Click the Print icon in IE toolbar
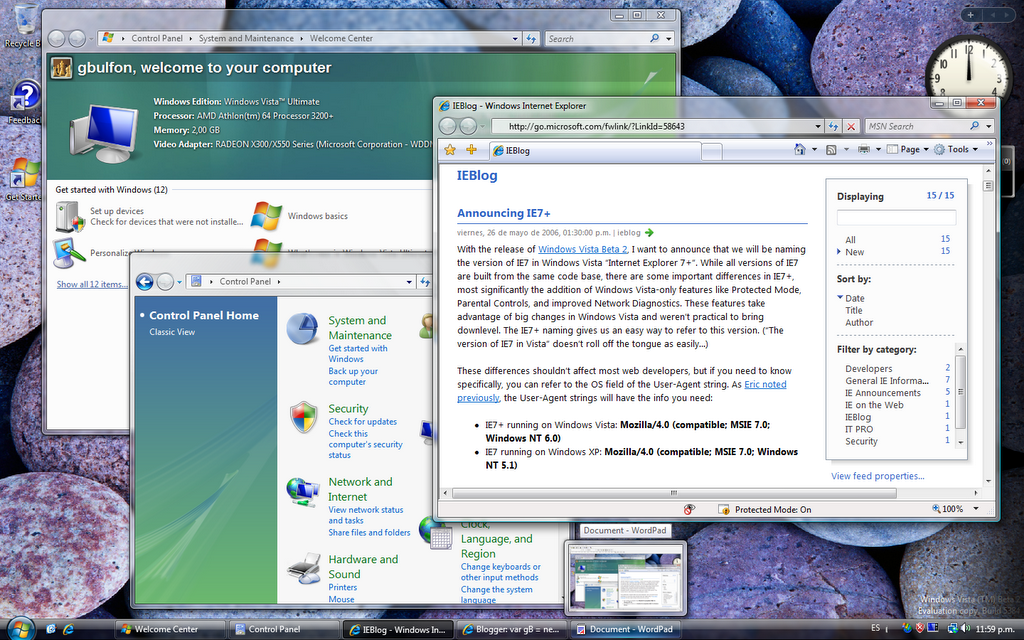The image size is (1024, 640). pos(863,150)
